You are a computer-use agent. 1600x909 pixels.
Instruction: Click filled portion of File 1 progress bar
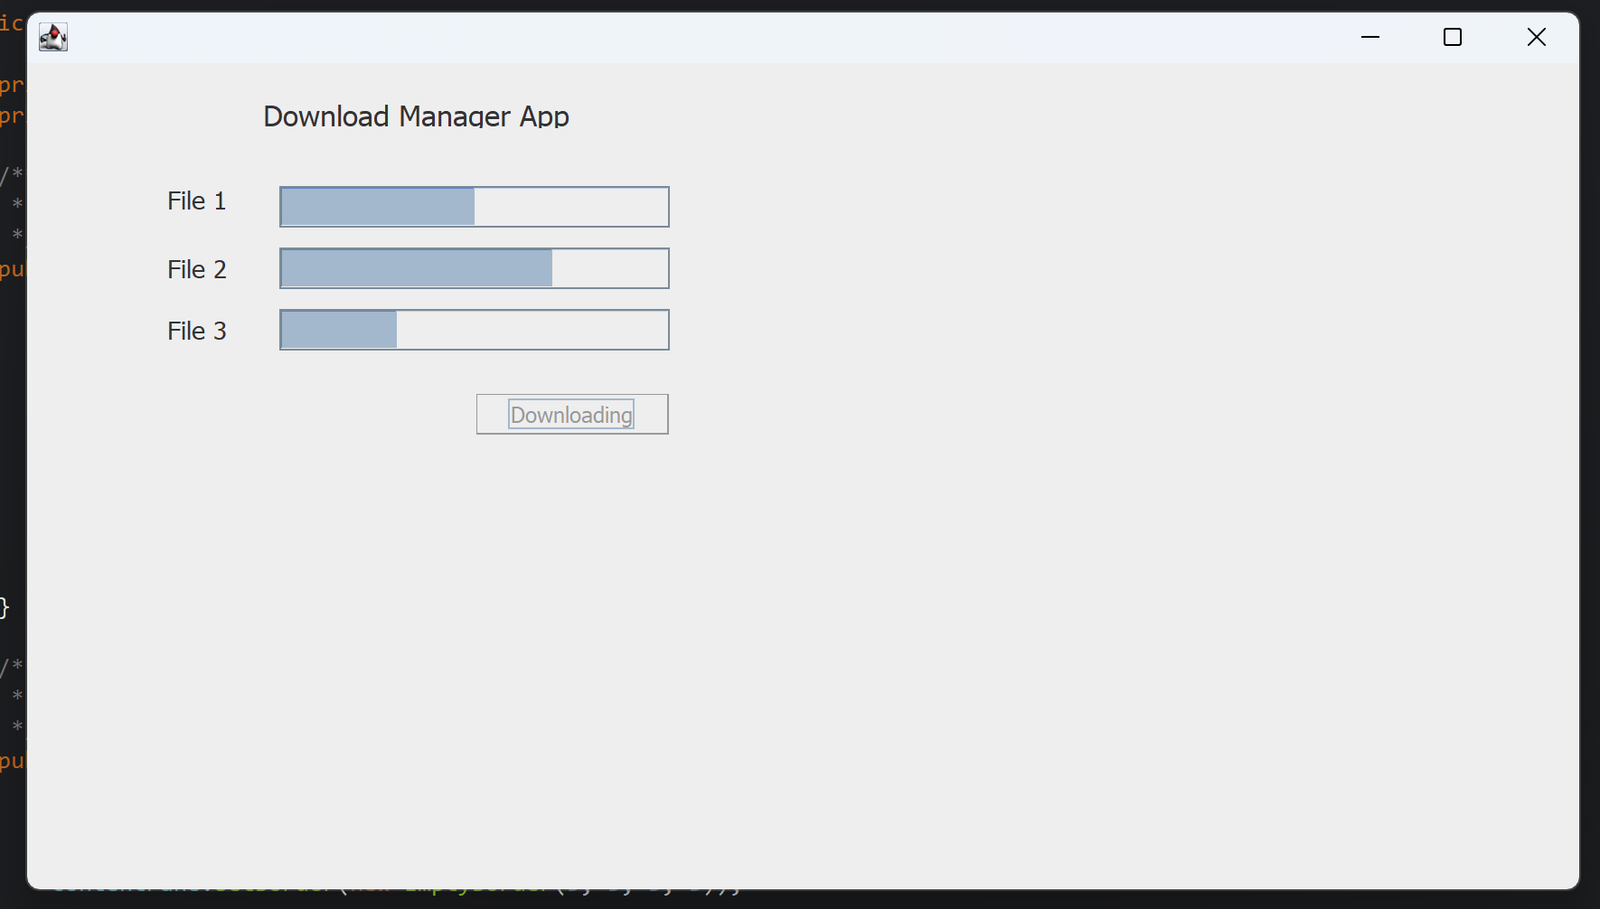click(378, 207)
